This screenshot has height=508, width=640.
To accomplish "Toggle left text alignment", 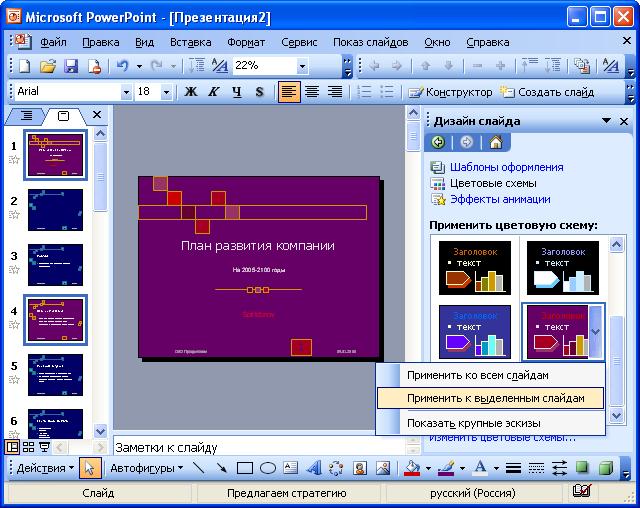I will point(289,92).
